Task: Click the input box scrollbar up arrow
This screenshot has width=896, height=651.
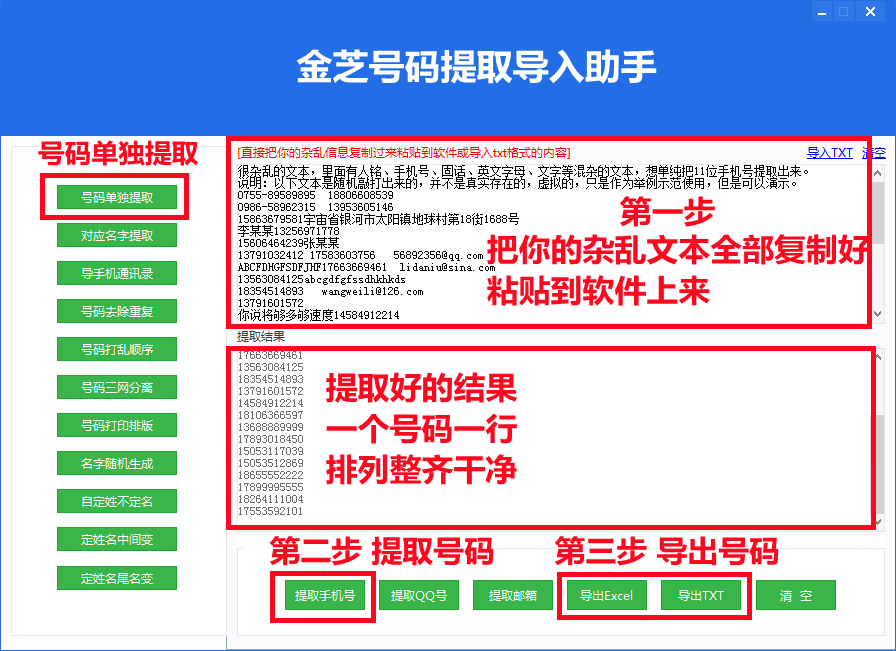Action: tap(878, 173)
